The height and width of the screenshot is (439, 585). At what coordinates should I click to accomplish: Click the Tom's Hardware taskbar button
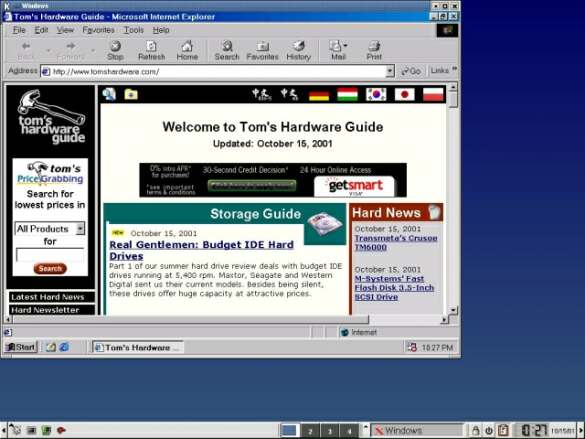(x=138, y=347)
